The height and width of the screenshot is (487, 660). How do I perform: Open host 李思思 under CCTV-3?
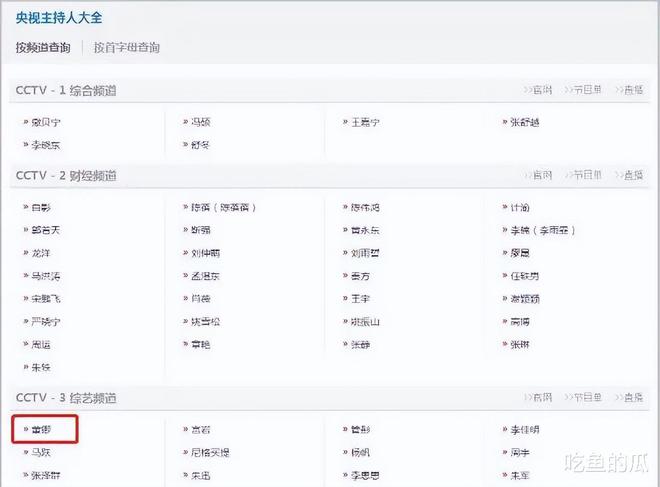[x=365, y=476]
